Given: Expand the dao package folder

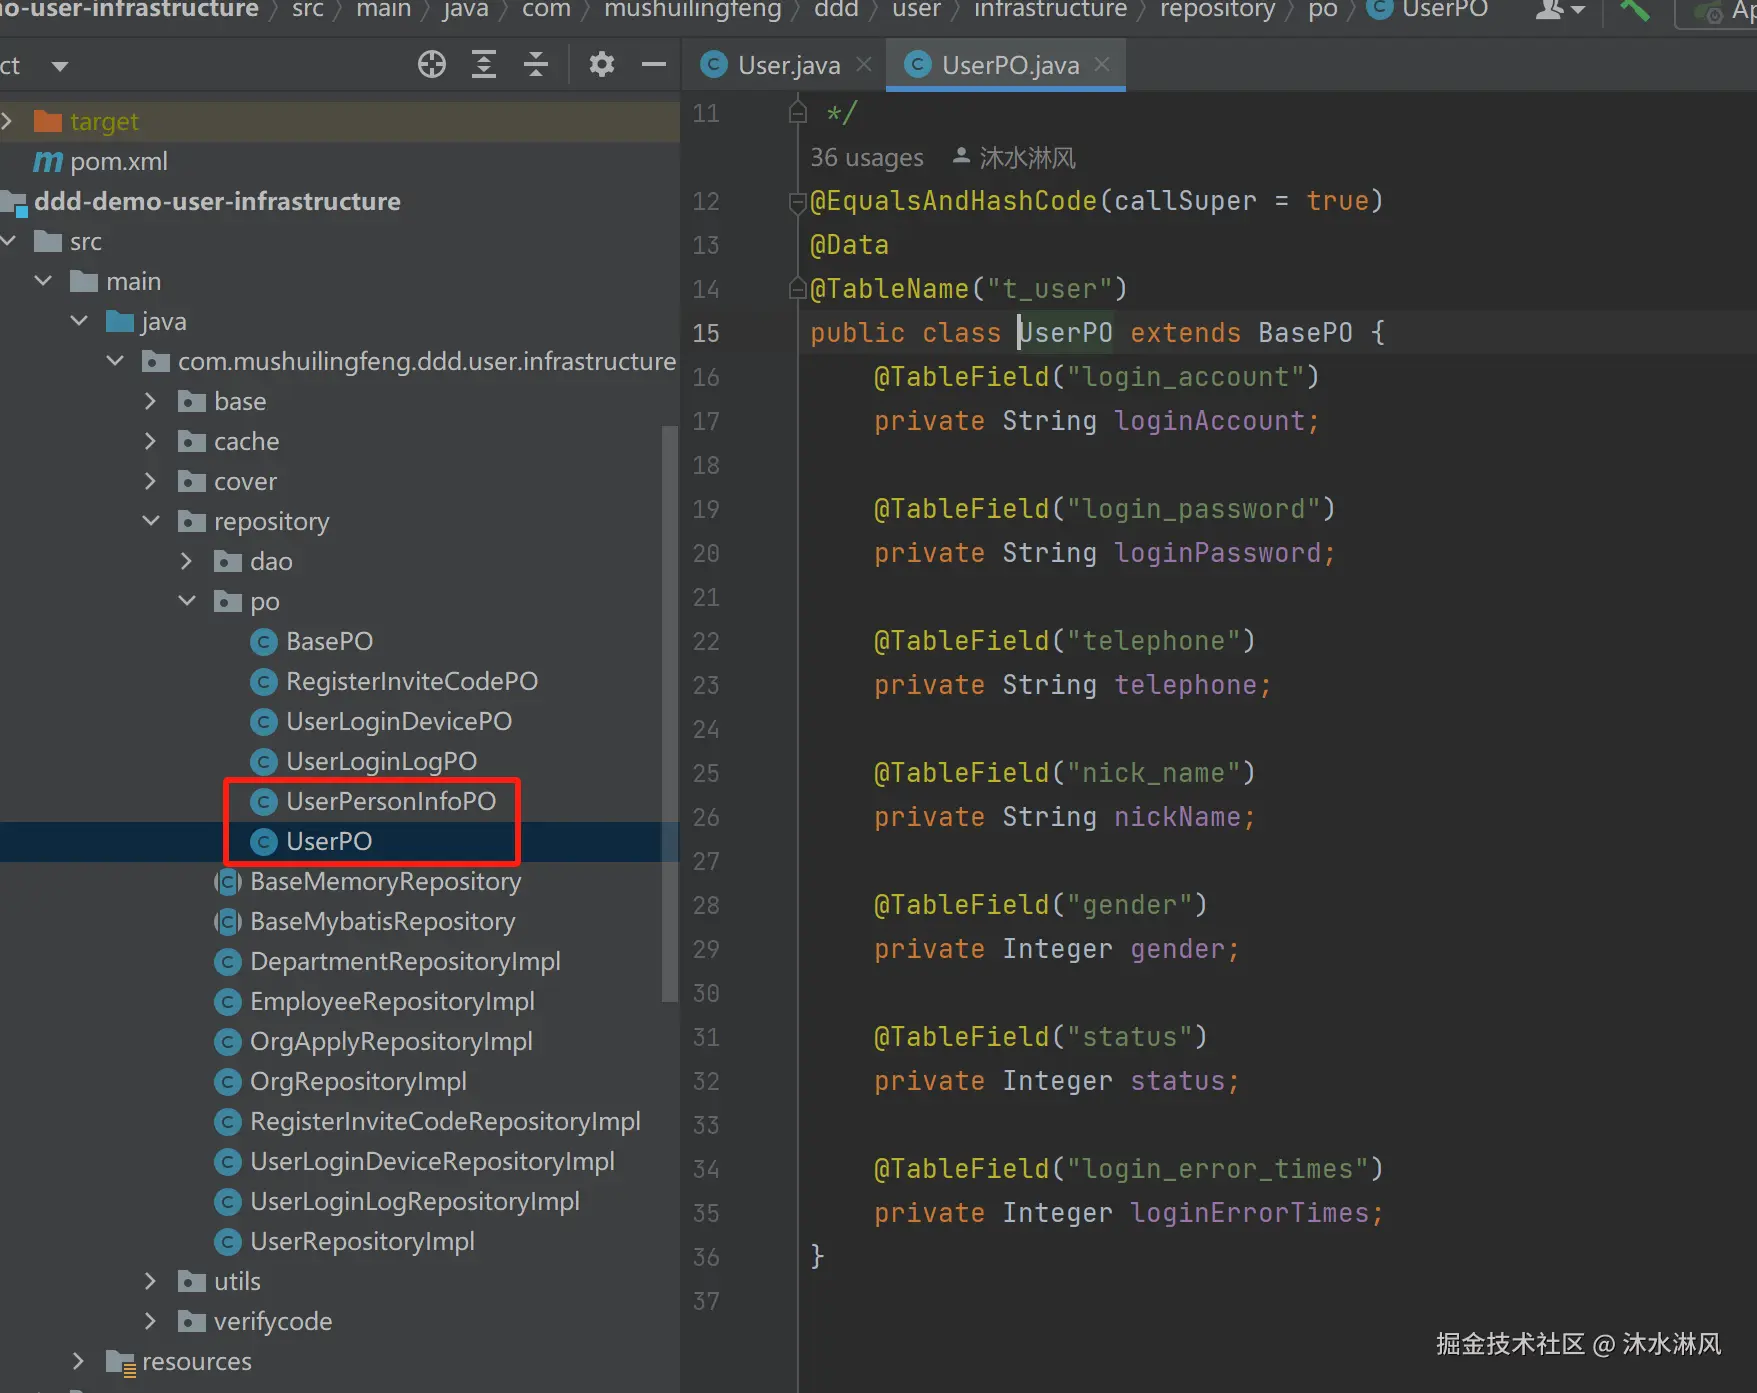Looking at the screenshot, I should pyautogui.click(x=187, y=561).
